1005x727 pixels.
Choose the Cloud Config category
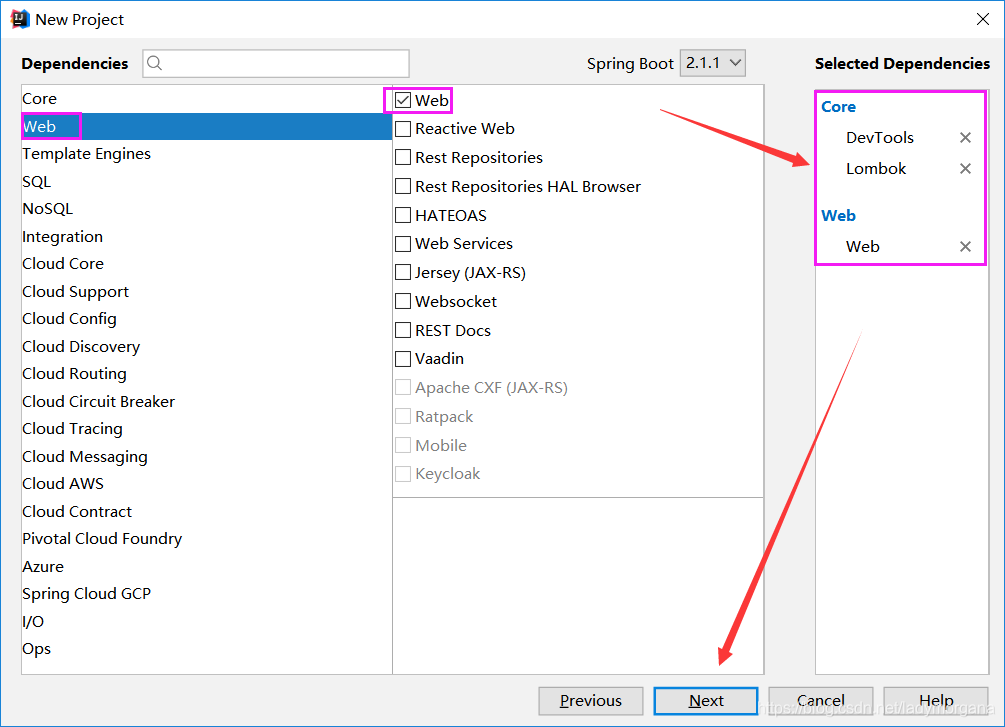pos(206,319)
